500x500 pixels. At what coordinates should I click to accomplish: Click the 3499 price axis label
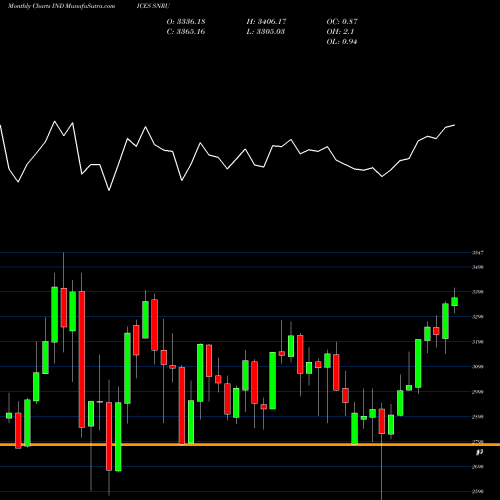pyautogui.click(x=478, y=267)
